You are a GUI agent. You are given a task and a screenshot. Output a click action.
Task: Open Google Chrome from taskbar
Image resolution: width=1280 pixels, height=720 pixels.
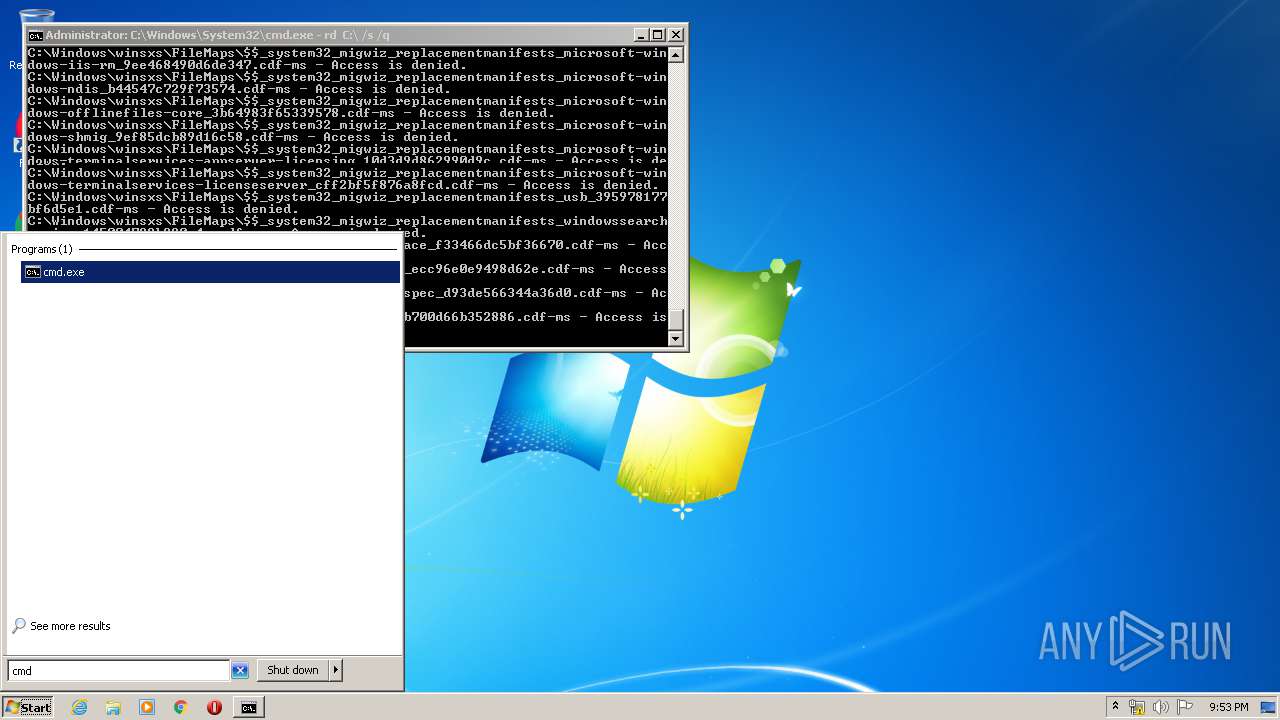tap(180, 707)
